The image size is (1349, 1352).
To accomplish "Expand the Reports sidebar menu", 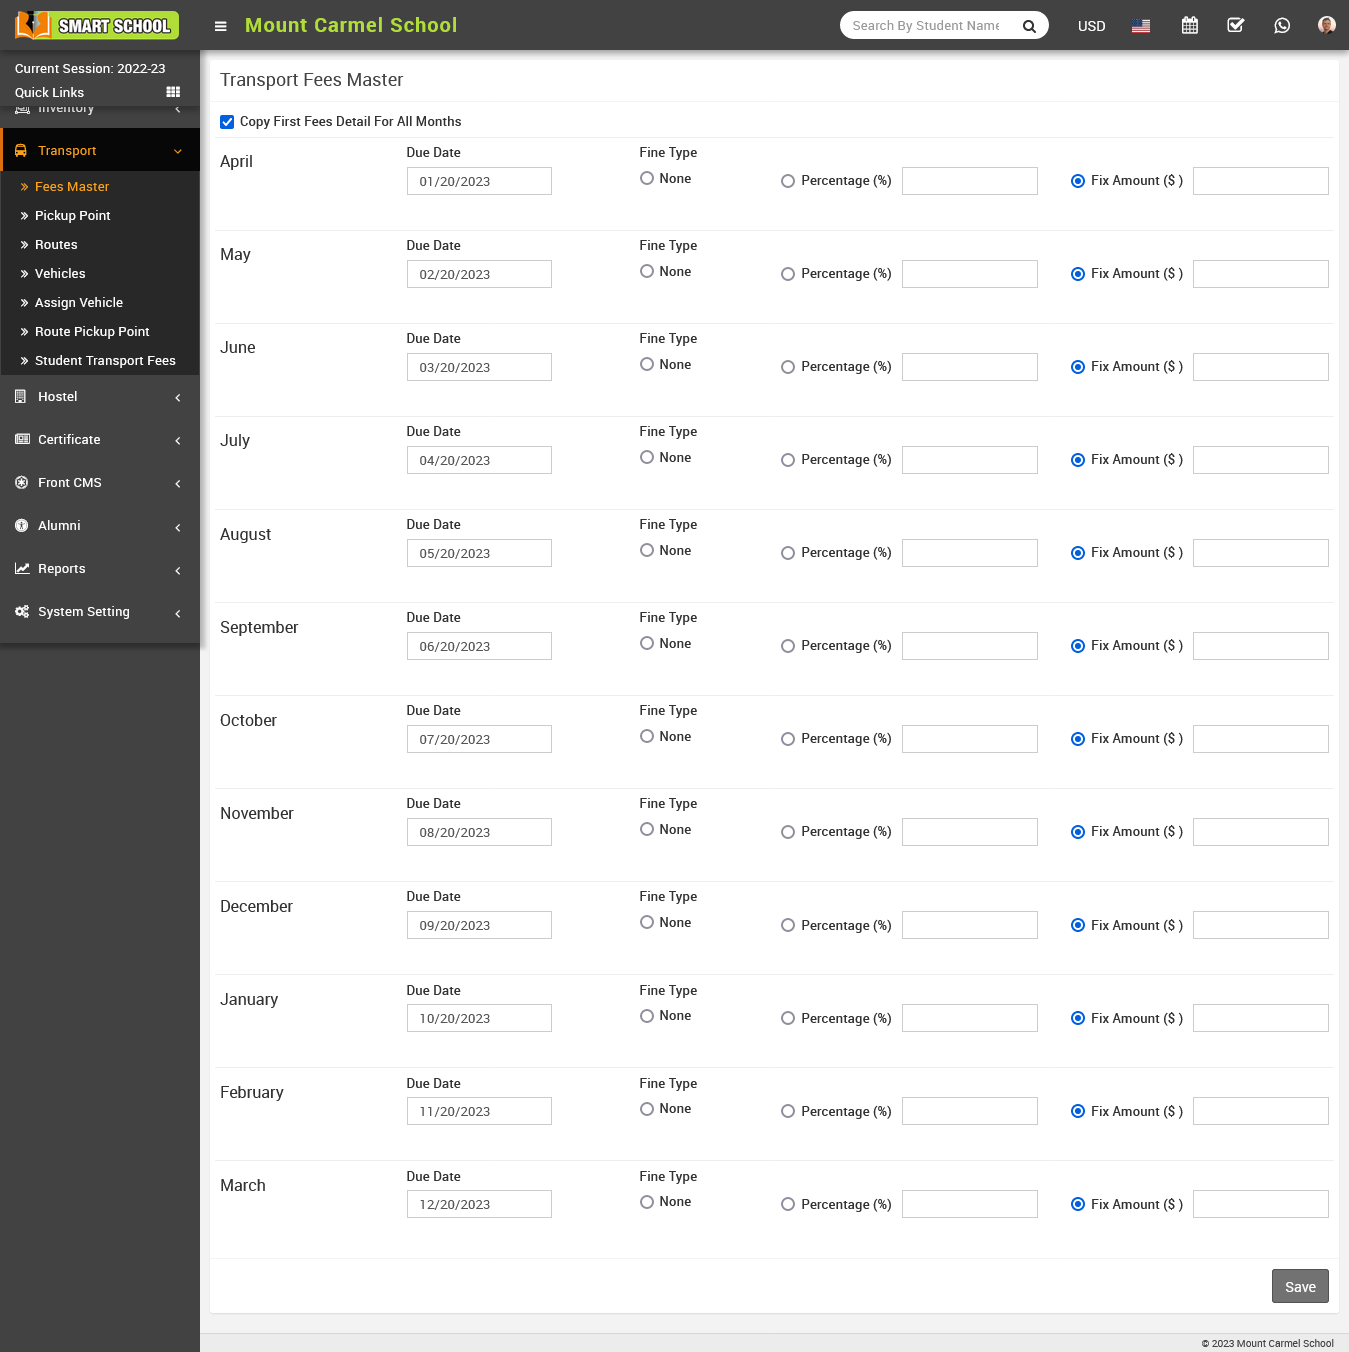I will tap(100, 569).
